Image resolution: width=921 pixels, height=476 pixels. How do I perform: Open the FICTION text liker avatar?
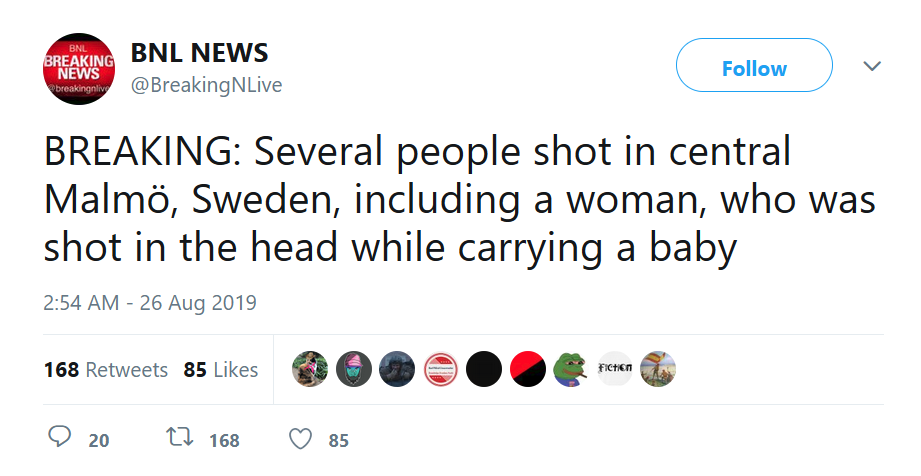point(614,370)
